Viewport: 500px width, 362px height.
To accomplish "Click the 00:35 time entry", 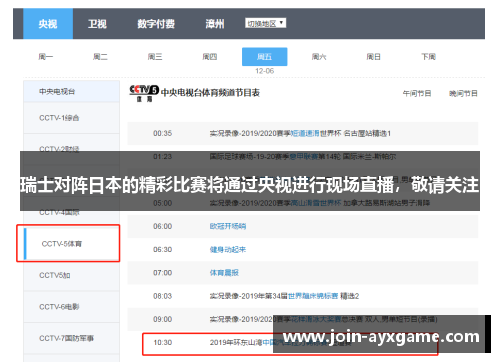I will [x=163, y=133].
